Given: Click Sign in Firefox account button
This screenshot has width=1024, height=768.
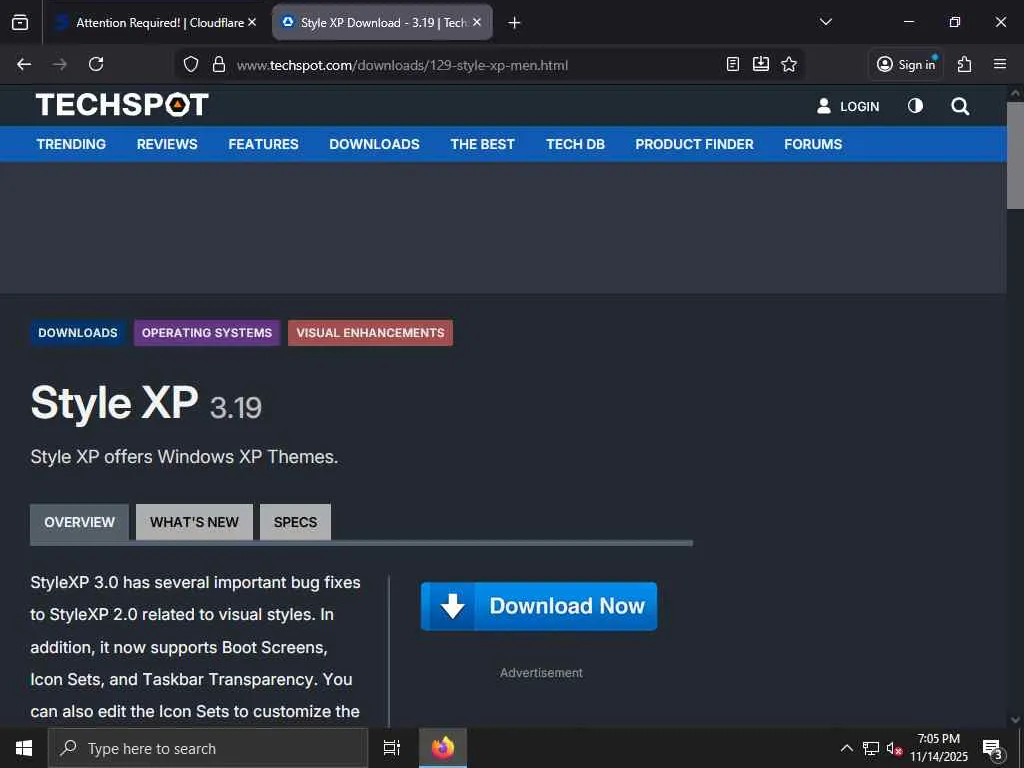Looking at the screenshot, I should pyautogui.click(x=906, y=64).
